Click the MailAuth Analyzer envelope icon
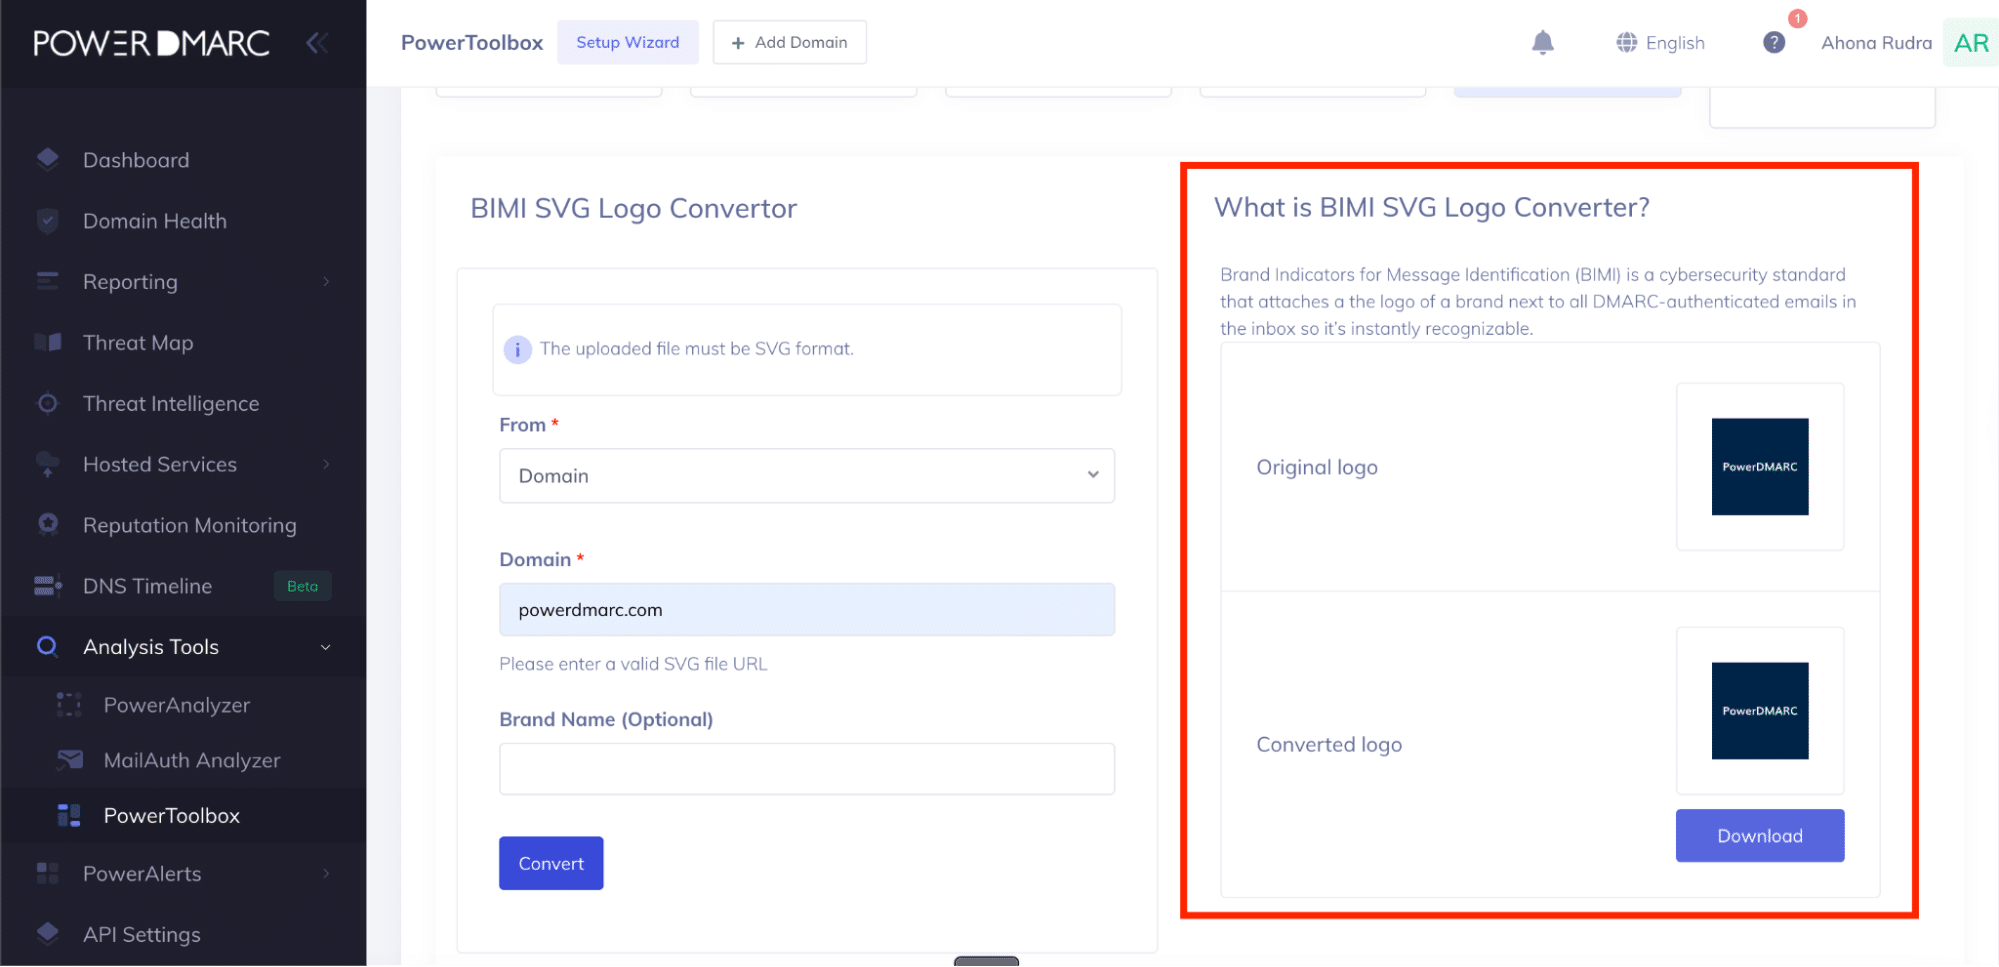The height and width of the screenshot is (967, 1999). tap(69, 760)
